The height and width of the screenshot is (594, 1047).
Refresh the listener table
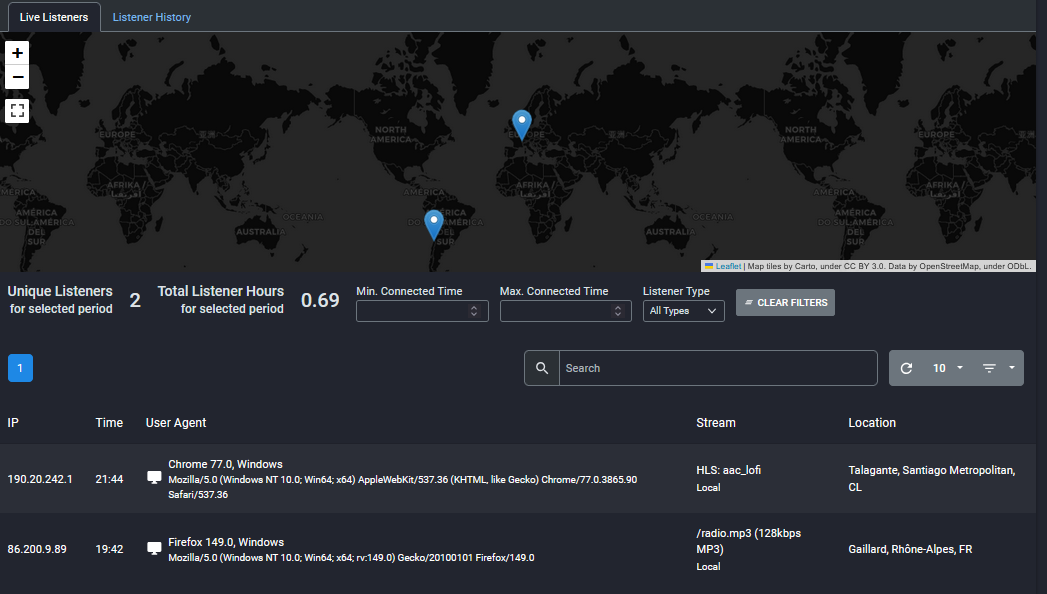coord(906,368)
